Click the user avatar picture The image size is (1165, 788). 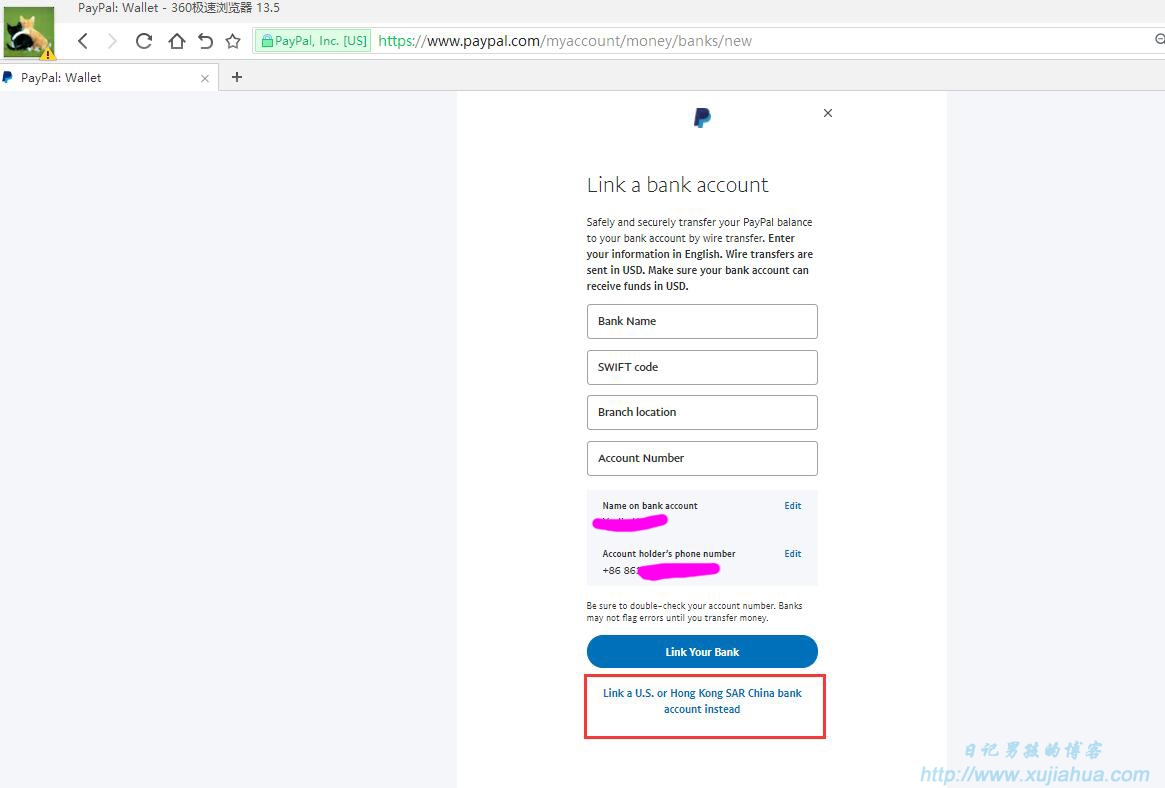pos(29,33)
